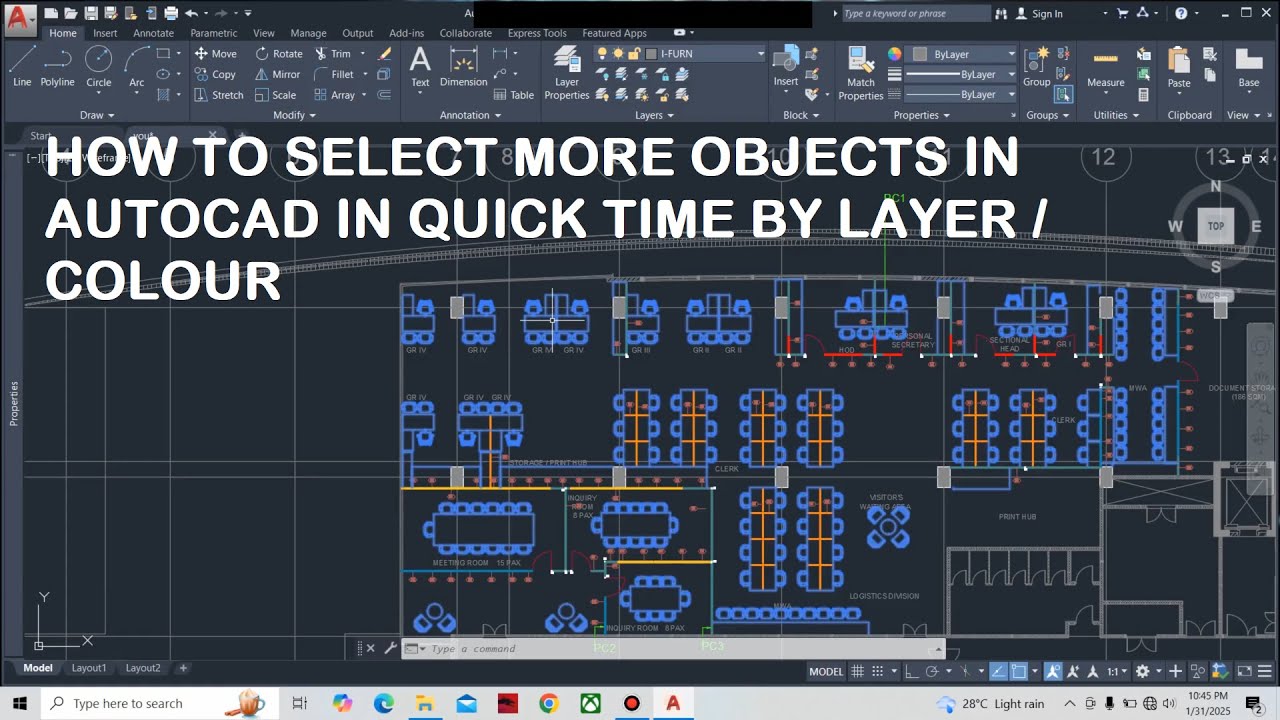Select the Polyline tool

(58, 66)
